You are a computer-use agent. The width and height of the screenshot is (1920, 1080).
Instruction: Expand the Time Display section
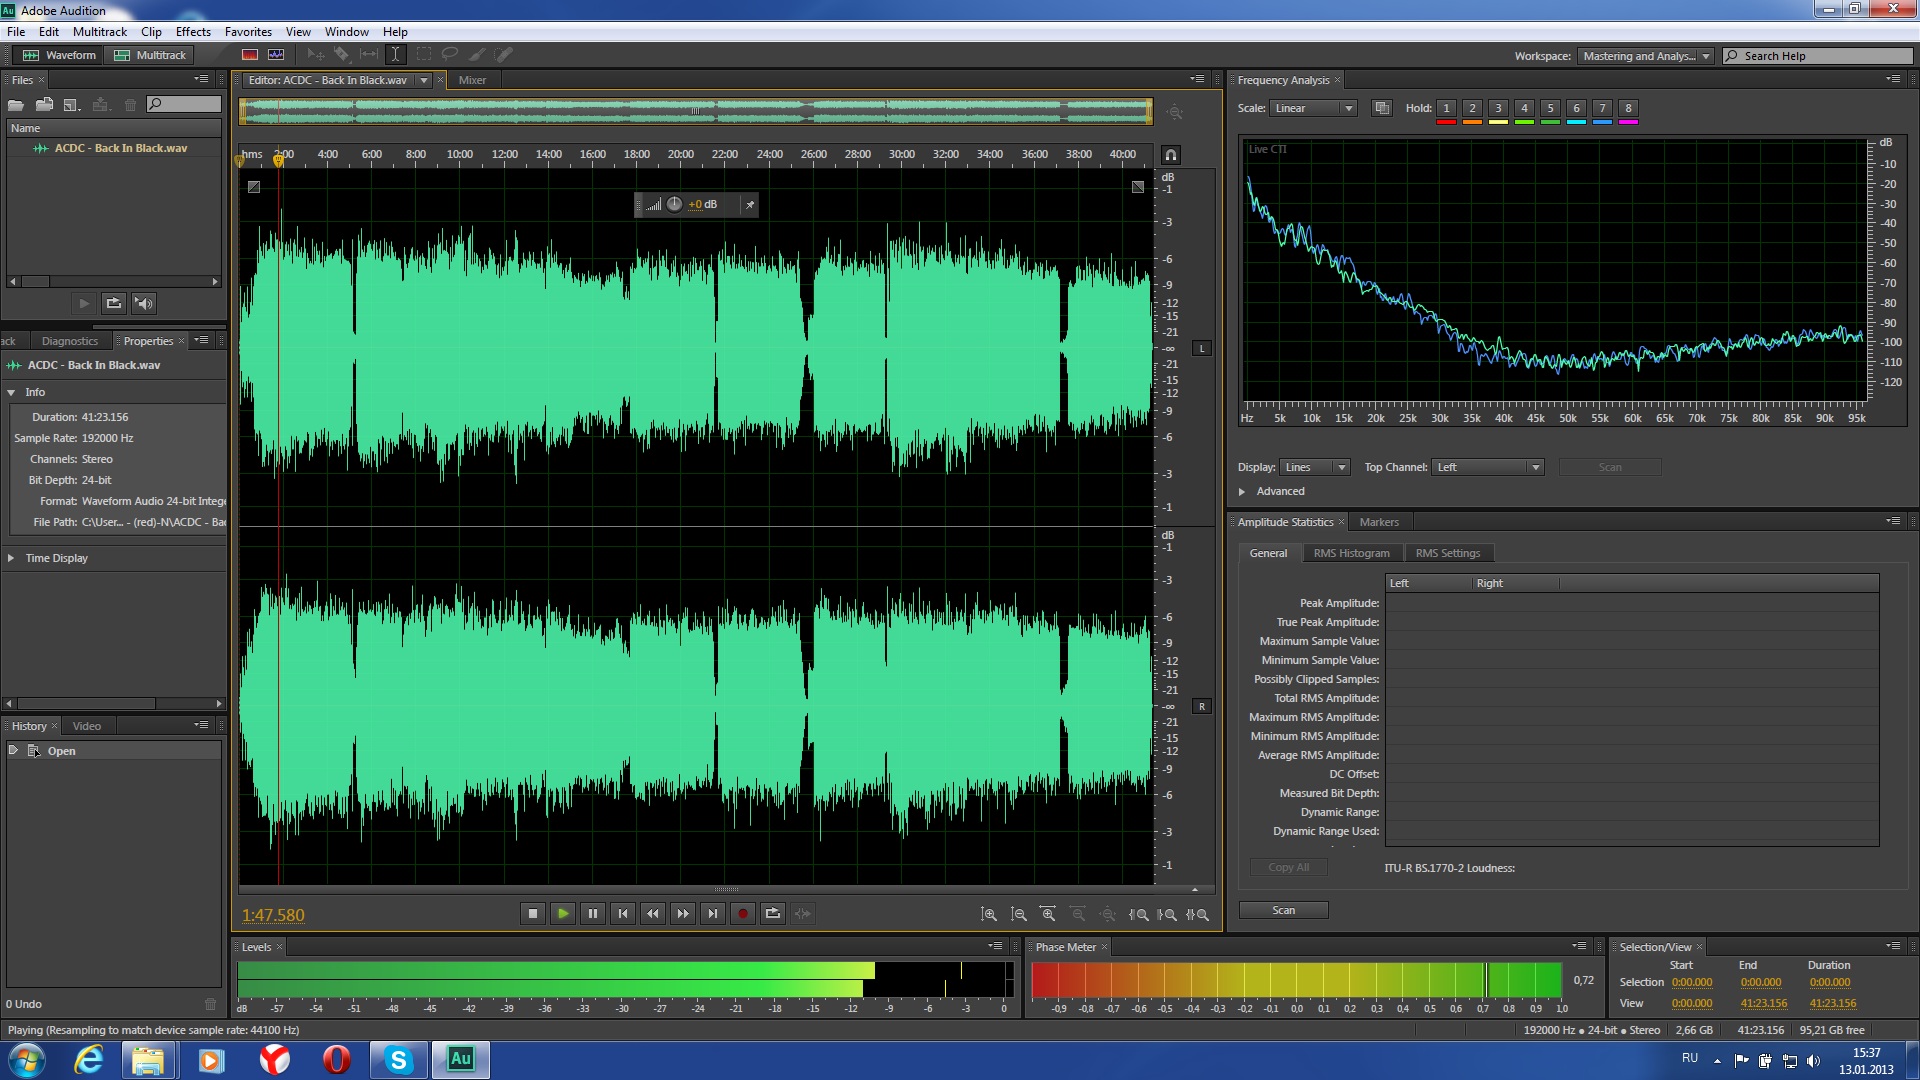click(11, 558)
